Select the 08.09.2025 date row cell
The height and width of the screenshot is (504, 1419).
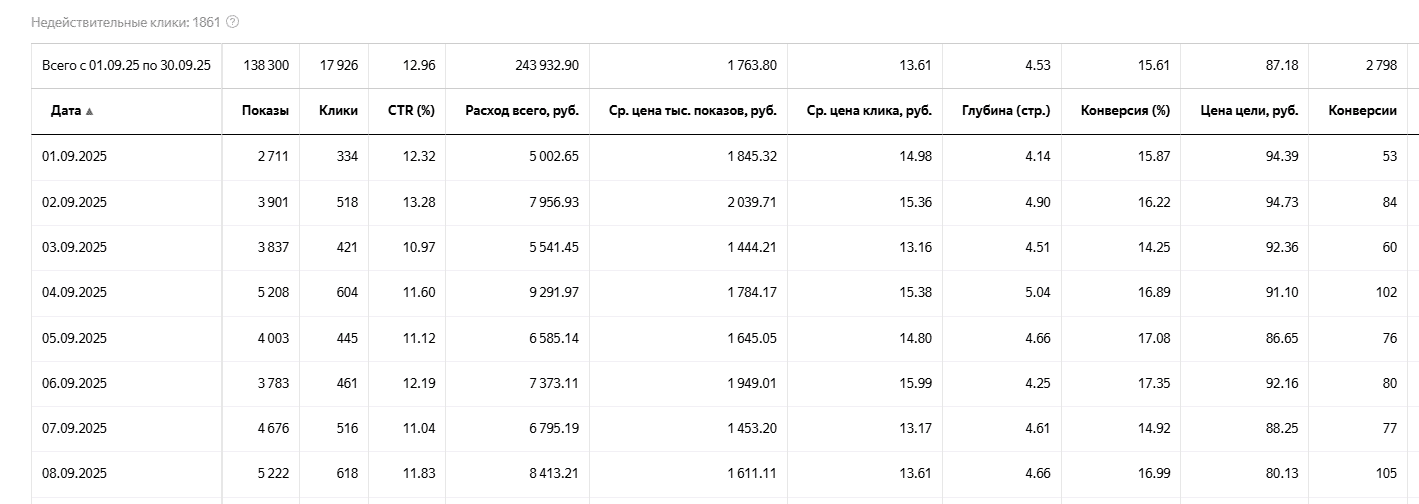pos(74,473)
